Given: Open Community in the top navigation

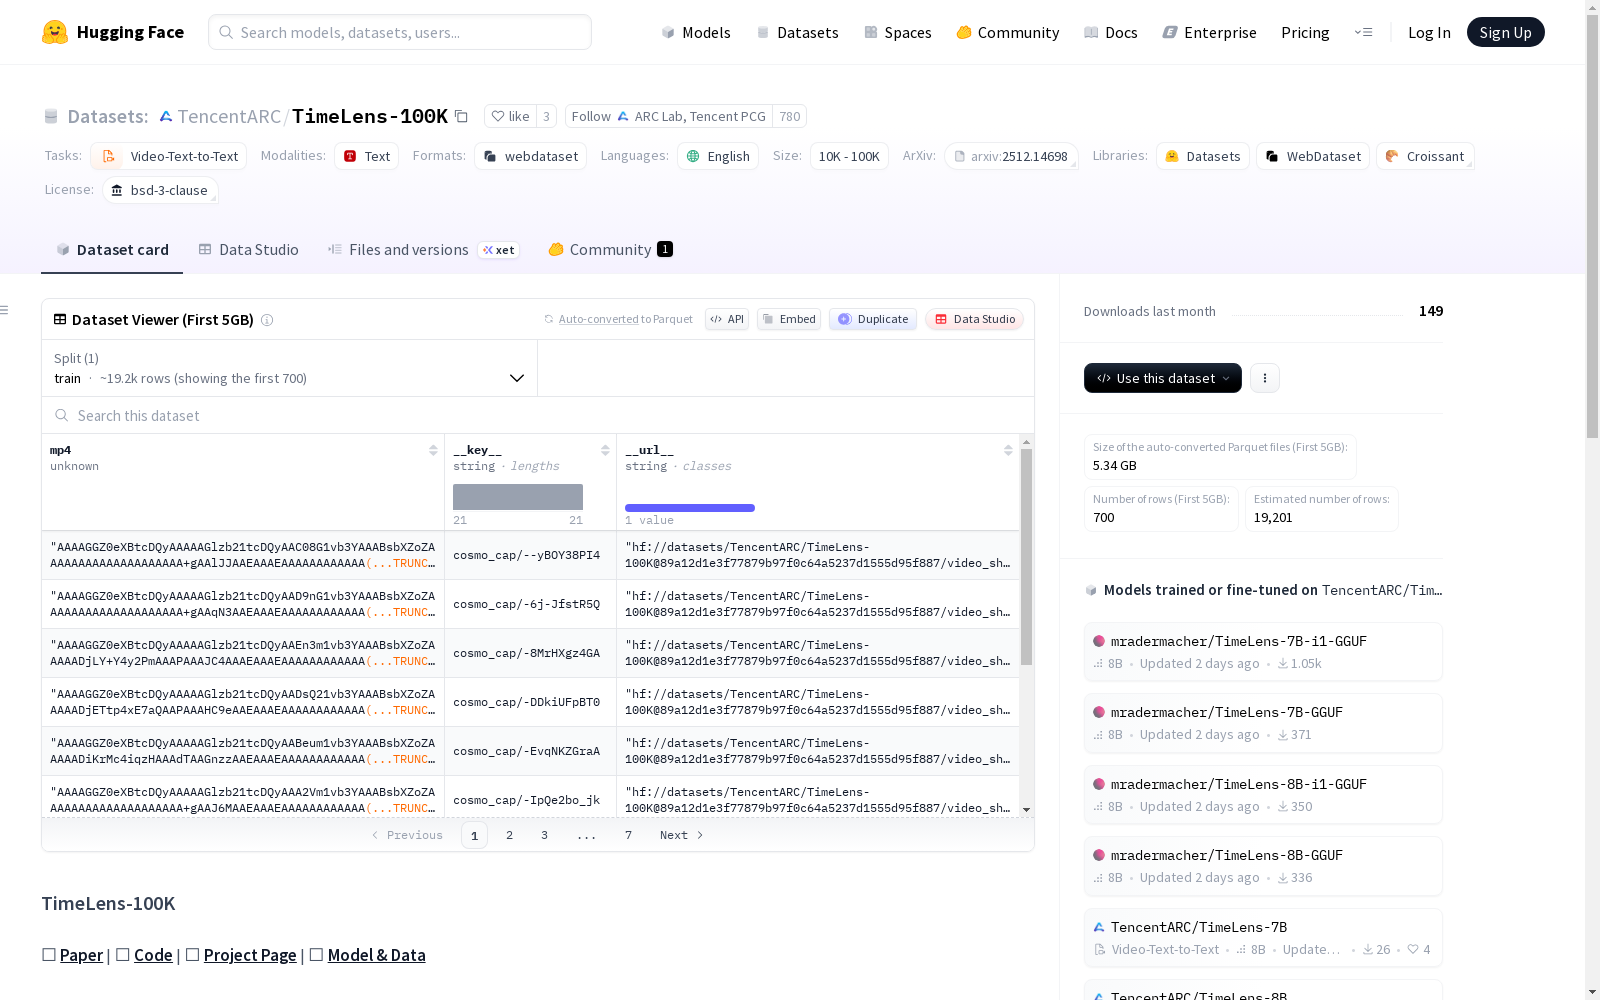Looking at the screenshot, I should pos(1008,32).
